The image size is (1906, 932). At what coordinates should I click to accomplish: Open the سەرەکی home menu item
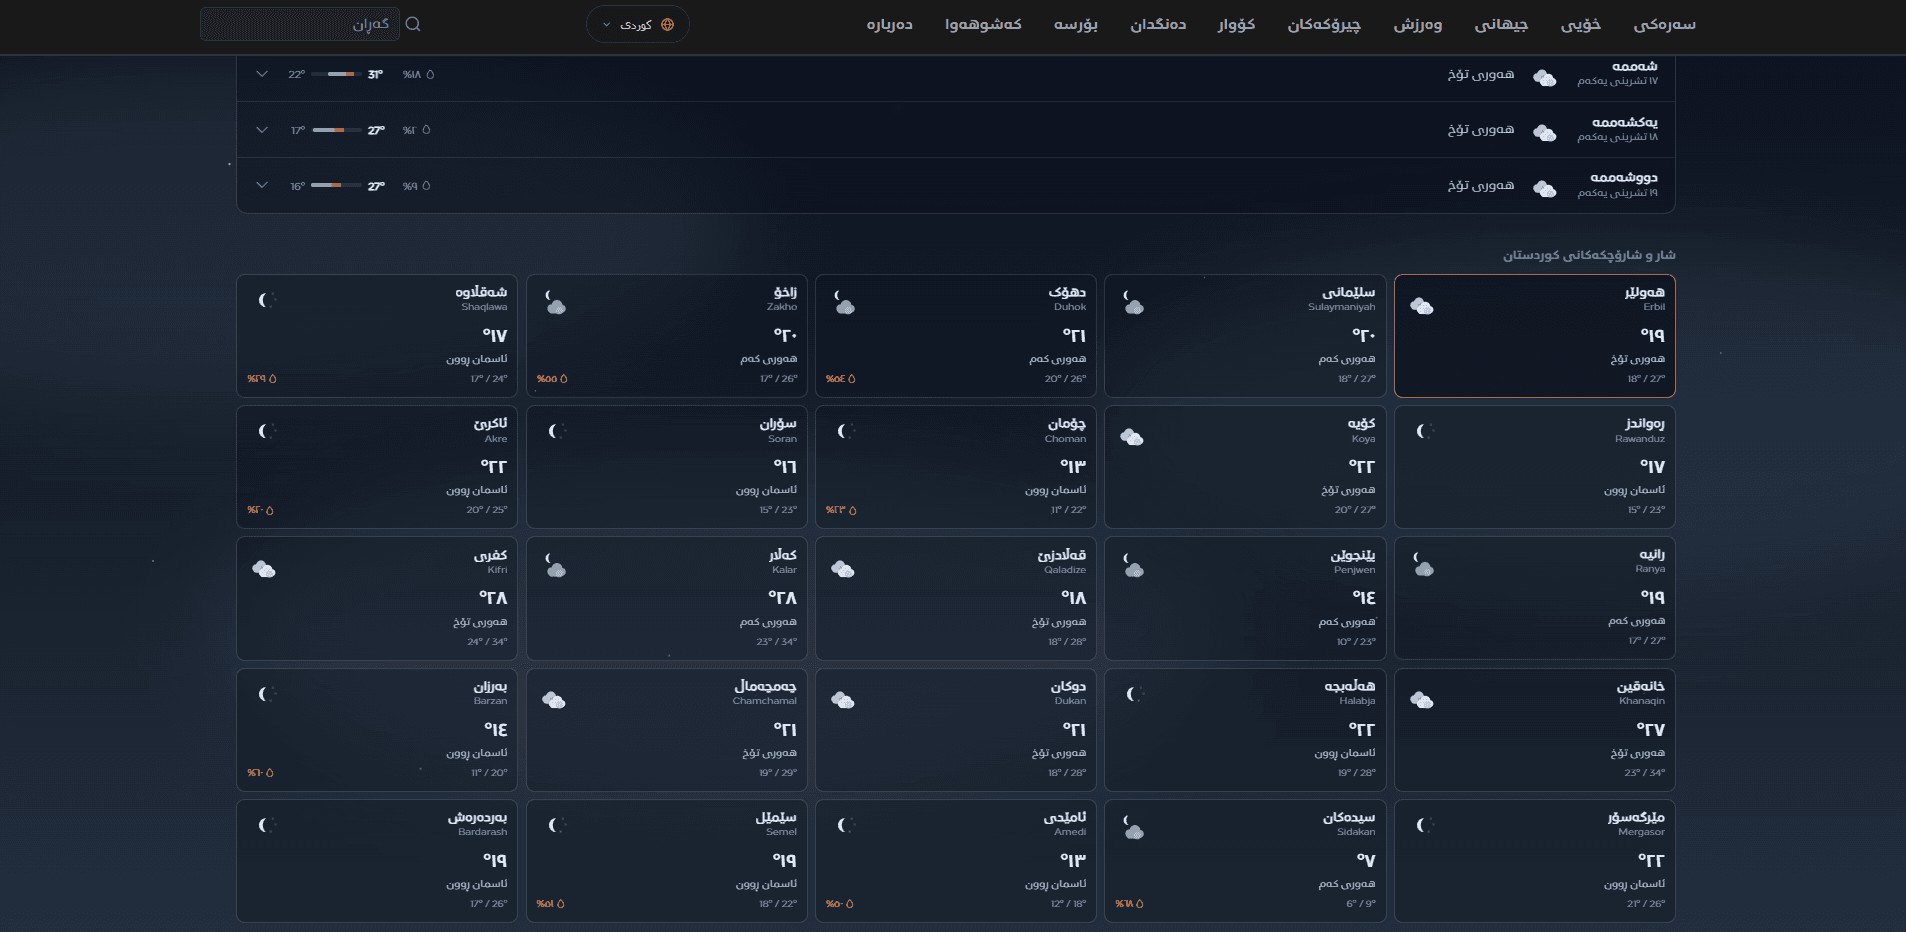(x=1664, y=24)
